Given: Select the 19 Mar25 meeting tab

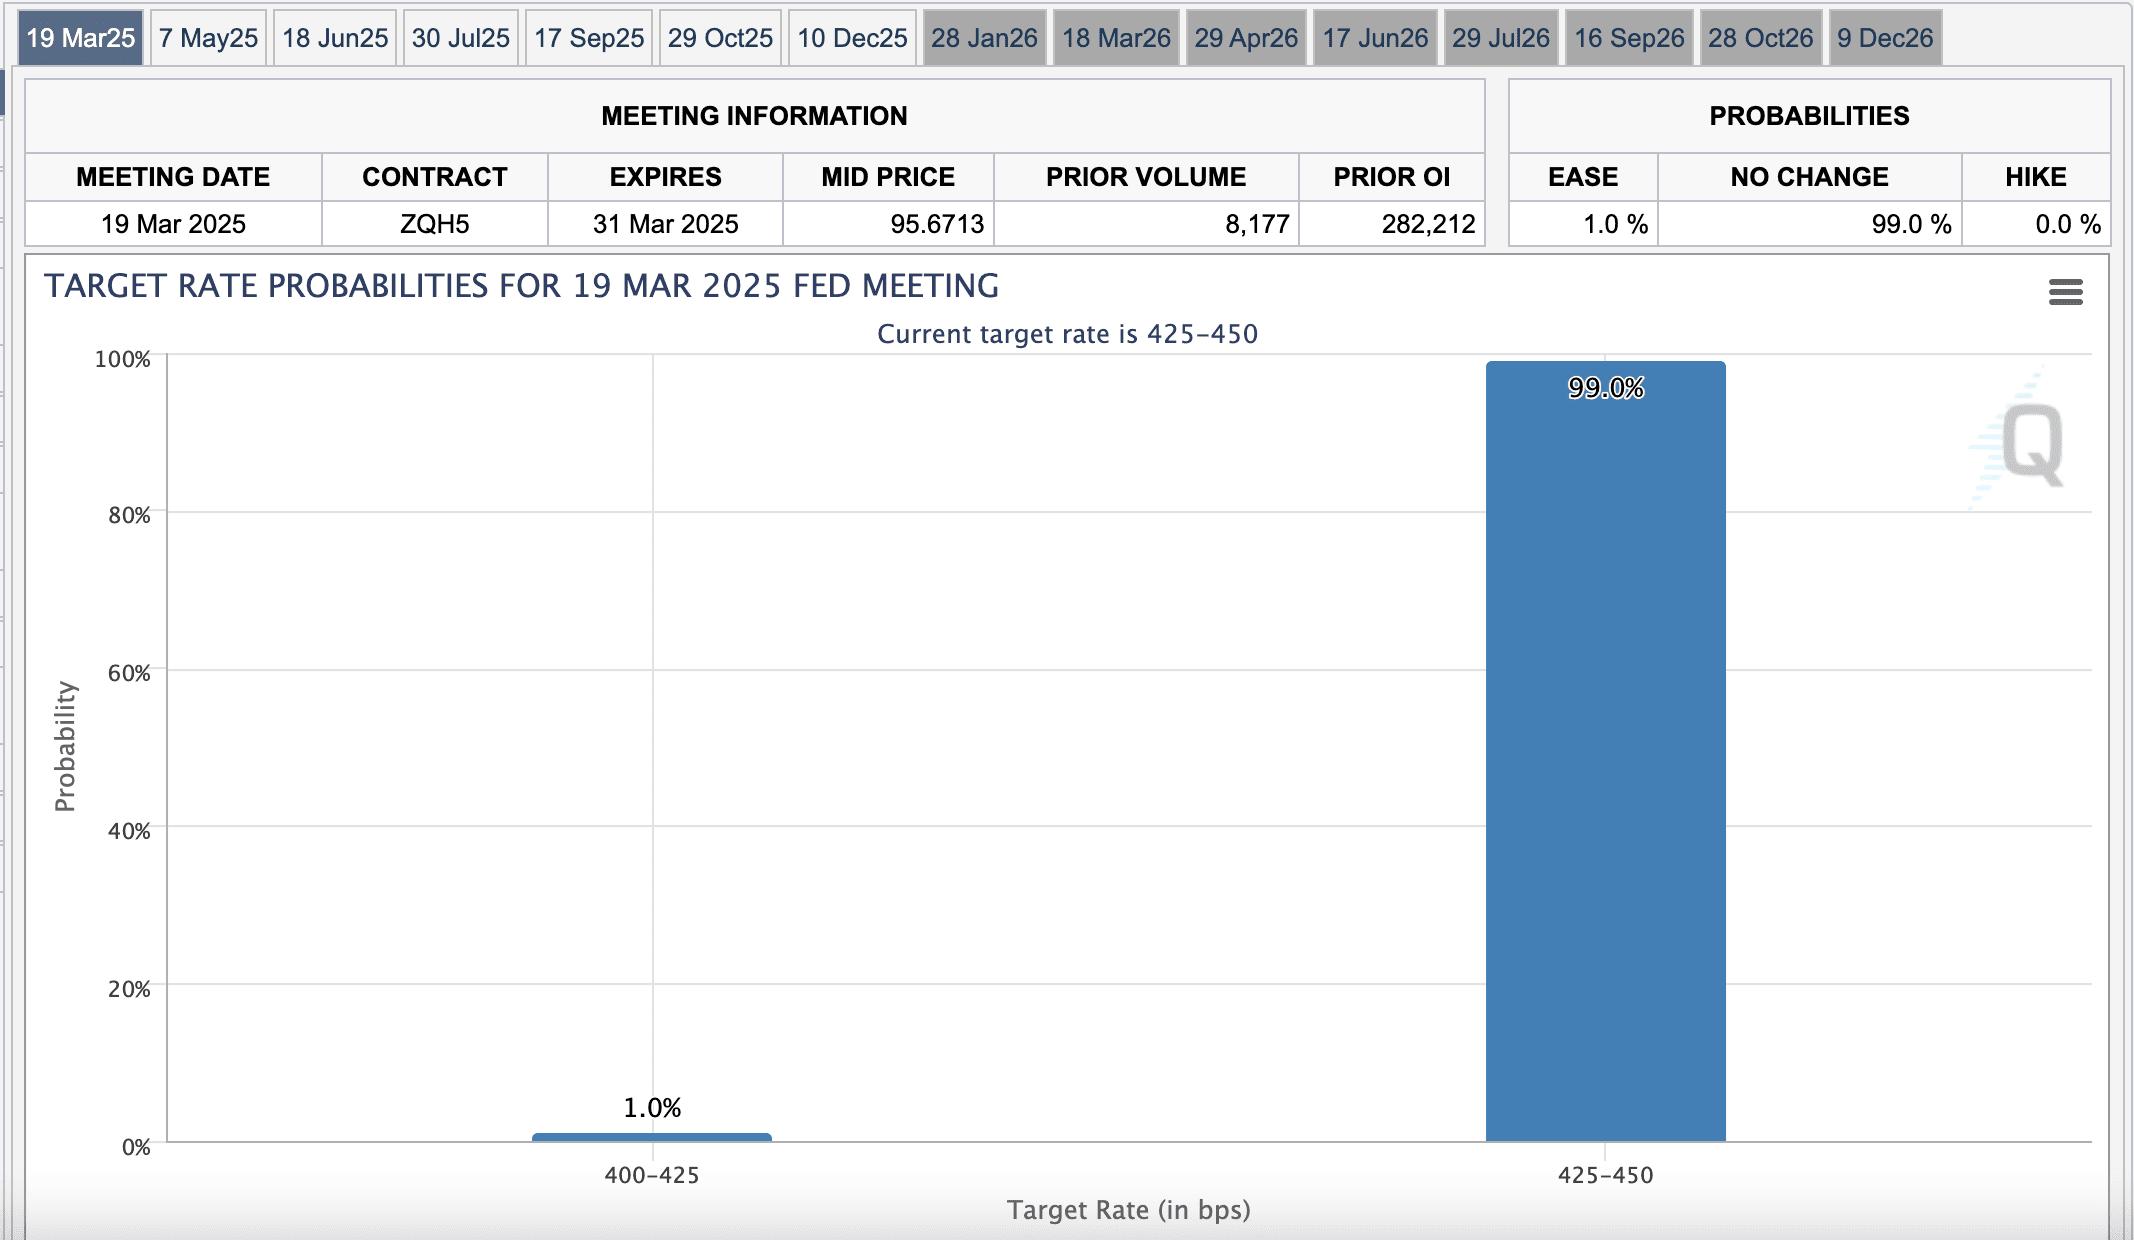Looking at the screenshot, I should pos(80,38).
